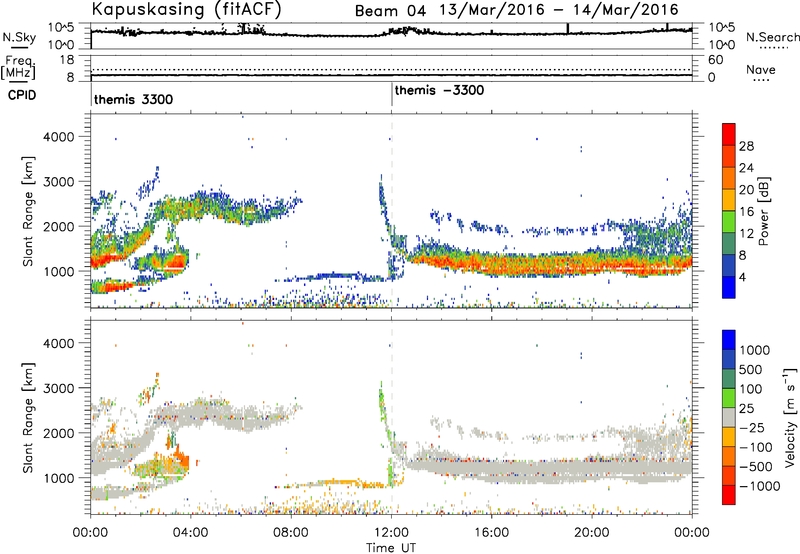The width and height of the screenshot is (800, 554).
Task: Click the -25 tick label on Velocity colorbar
Action: (x=752, y=428)
